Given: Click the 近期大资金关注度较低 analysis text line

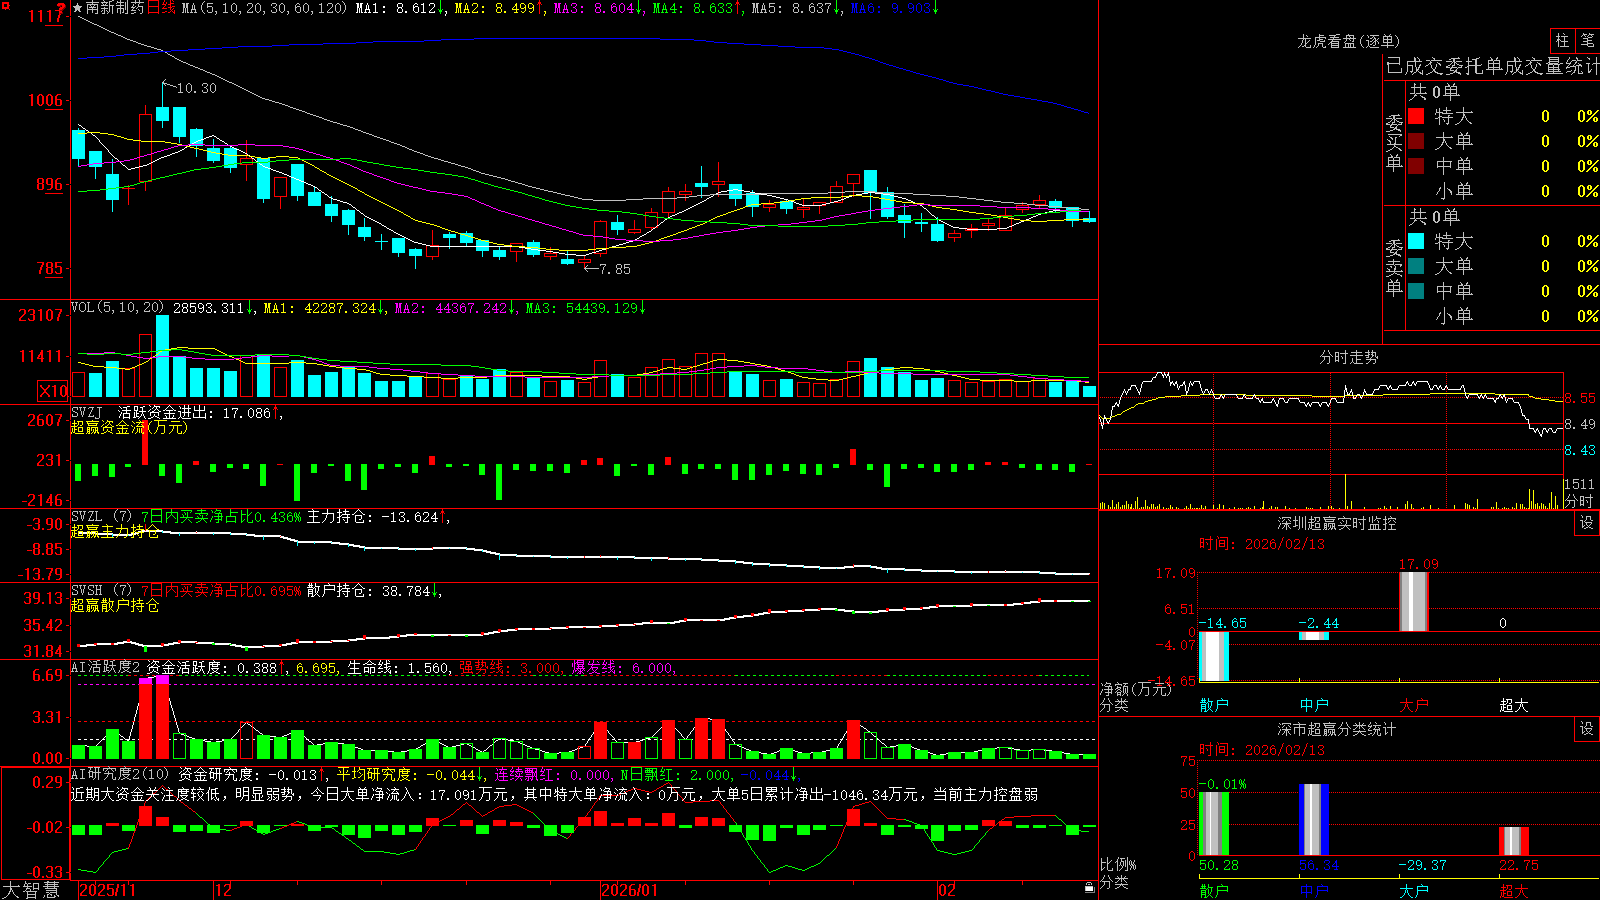Looking at the screenshot, I should pos(554,794).
